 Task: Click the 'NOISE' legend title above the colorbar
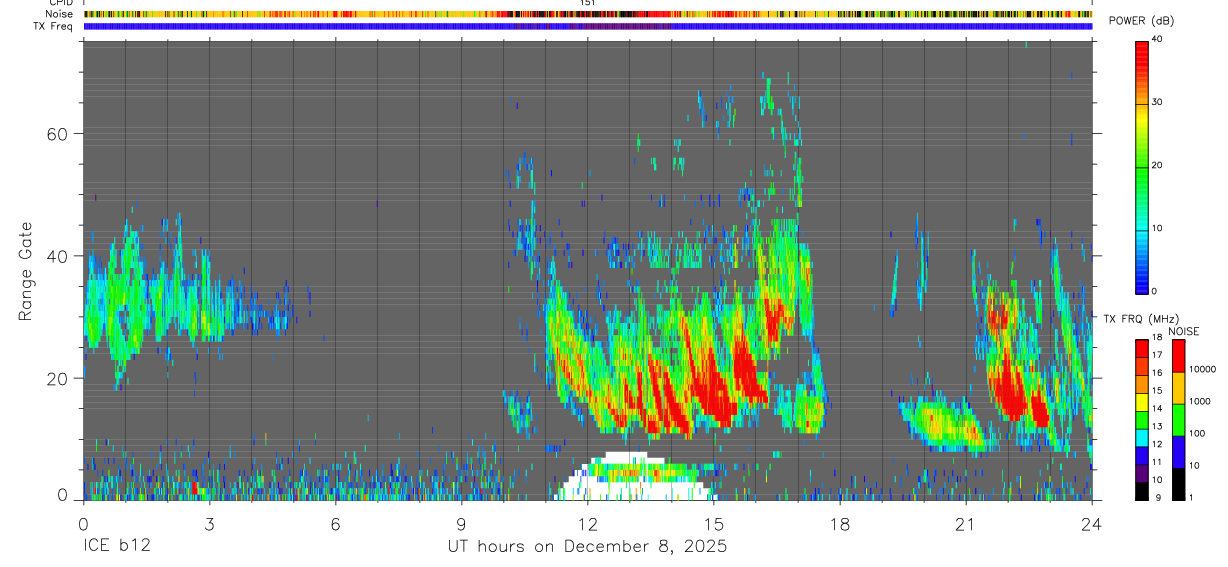pos(1184,331)
